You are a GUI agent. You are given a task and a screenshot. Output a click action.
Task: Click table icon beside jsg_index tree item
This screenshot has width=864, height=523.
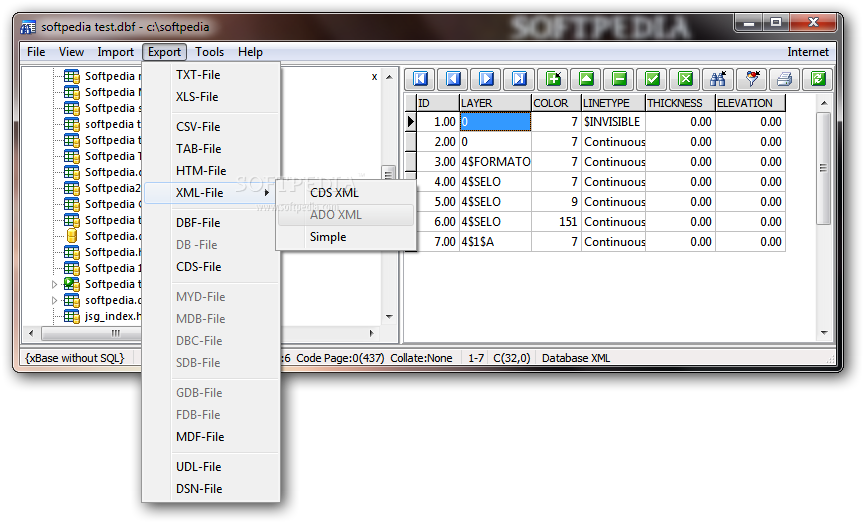(72, 316)
